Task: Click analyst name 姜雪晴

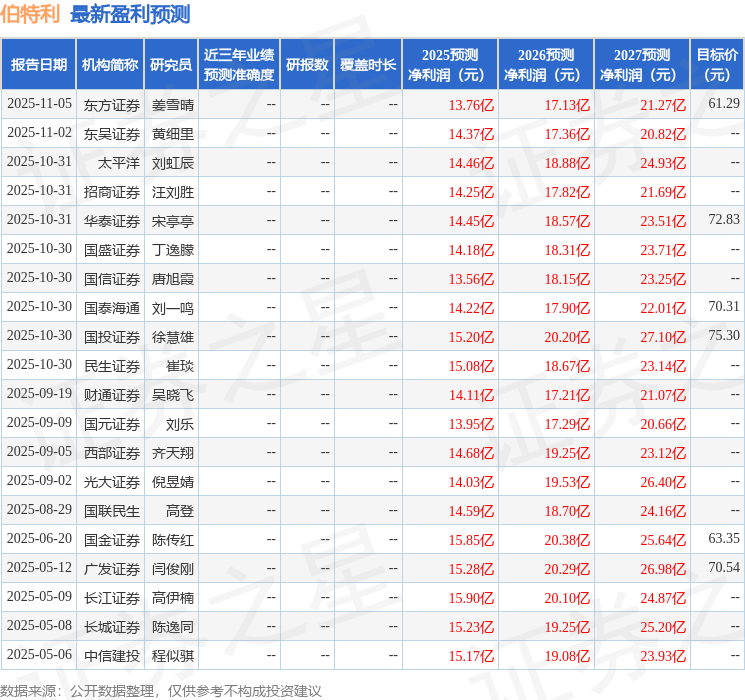Action: (172, 105)
